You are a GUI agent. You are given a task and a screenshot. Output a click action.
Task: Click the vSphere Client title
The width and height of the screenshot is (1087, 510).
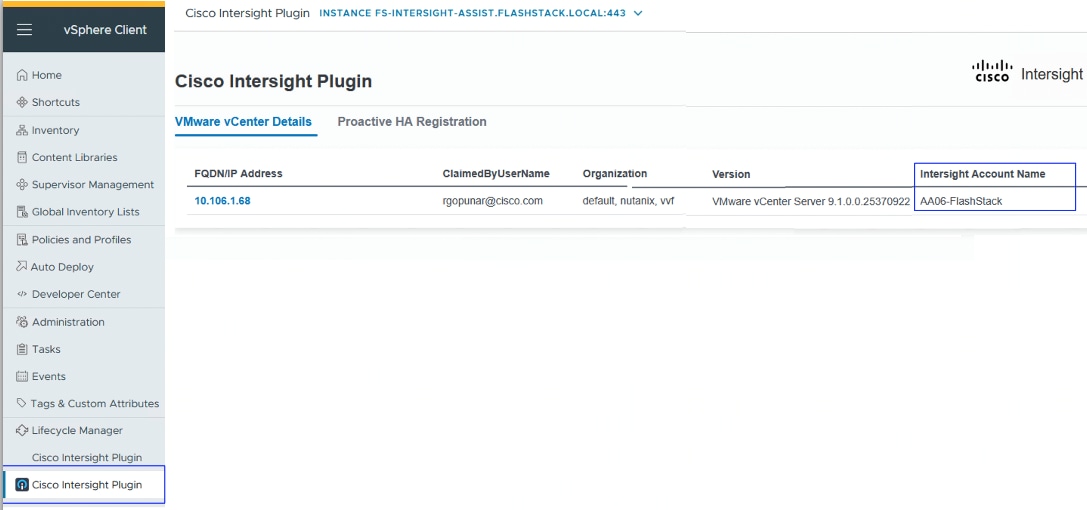coord(105,30)
